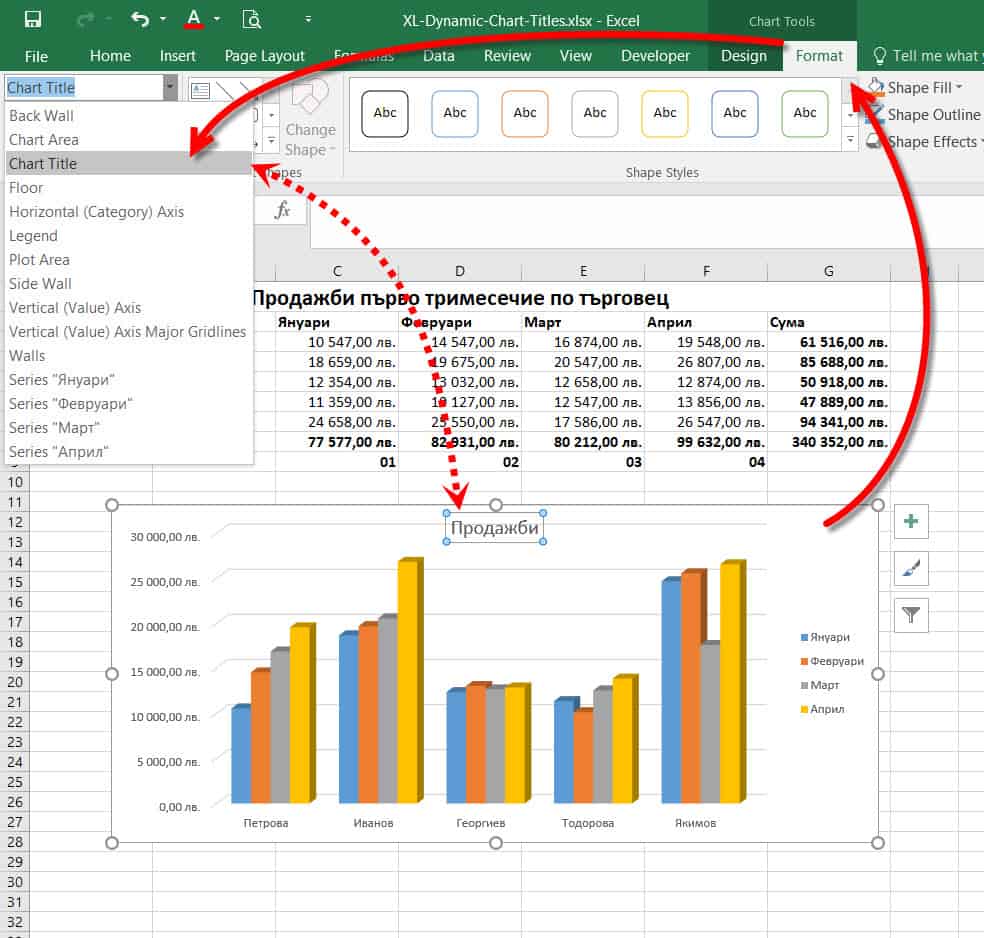Switch to the chart Design tab
Image resolution: width=984 pixels, height=938 pixels.
coord(744,56)
